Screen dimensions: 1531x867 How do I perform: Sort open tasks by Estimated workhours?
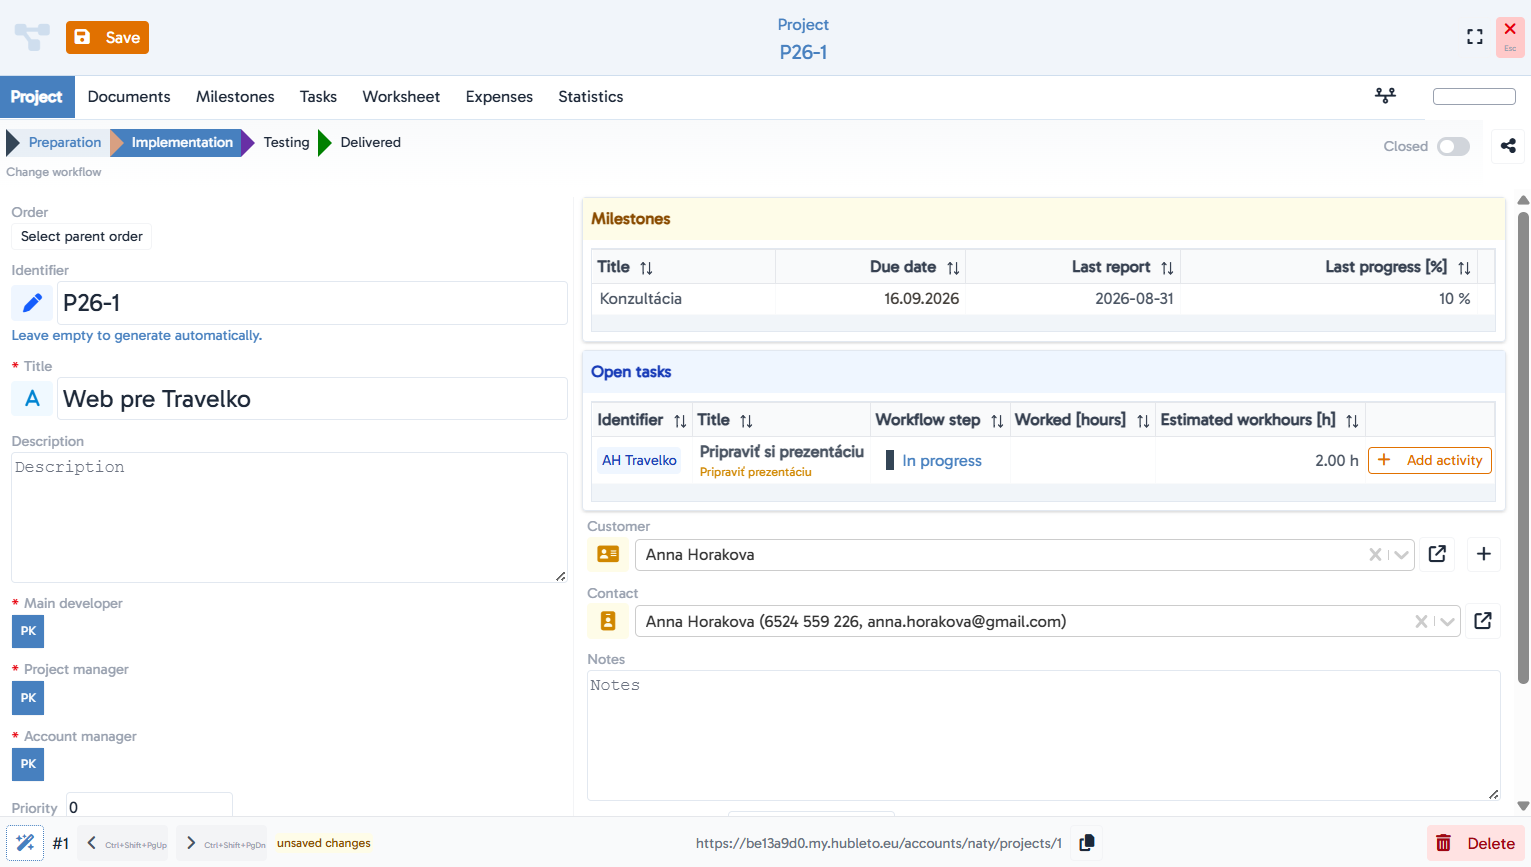[x=1352, y=421]
